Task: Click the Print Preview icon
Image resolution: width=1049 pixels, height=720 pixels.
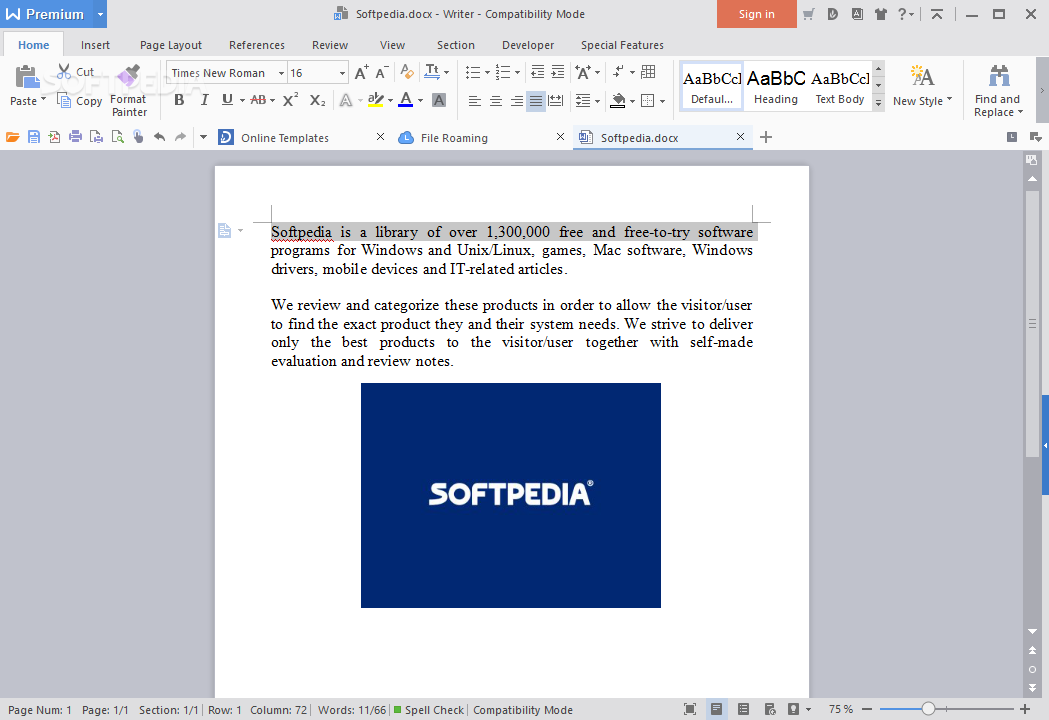Action: pos(116,137)
